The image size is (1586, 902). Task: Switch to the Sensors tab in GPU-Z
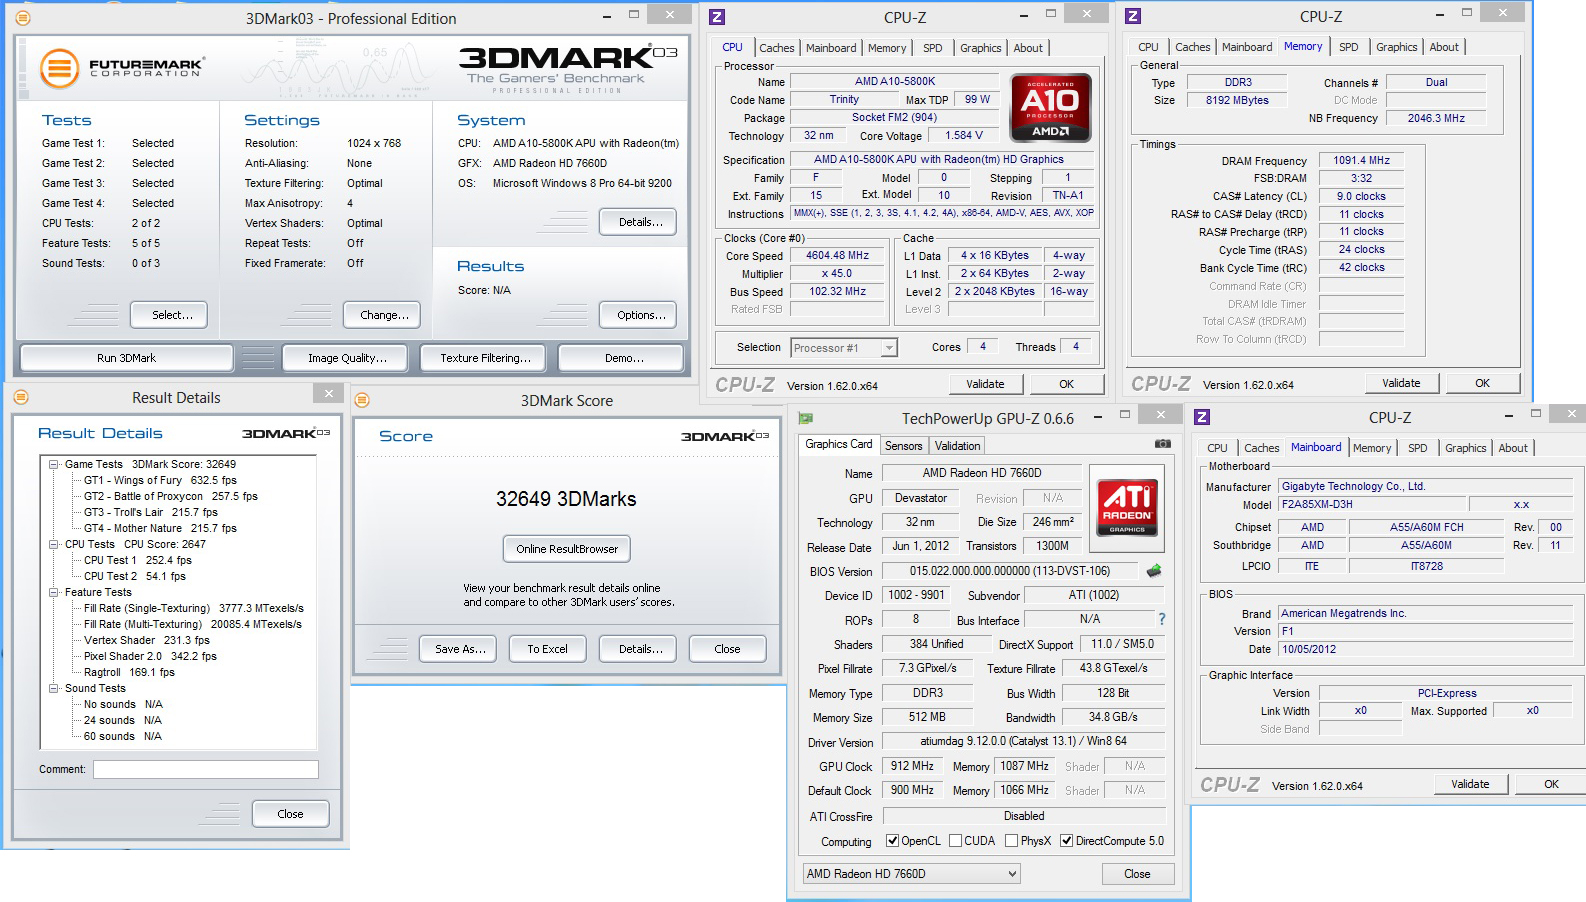point(903,446)
